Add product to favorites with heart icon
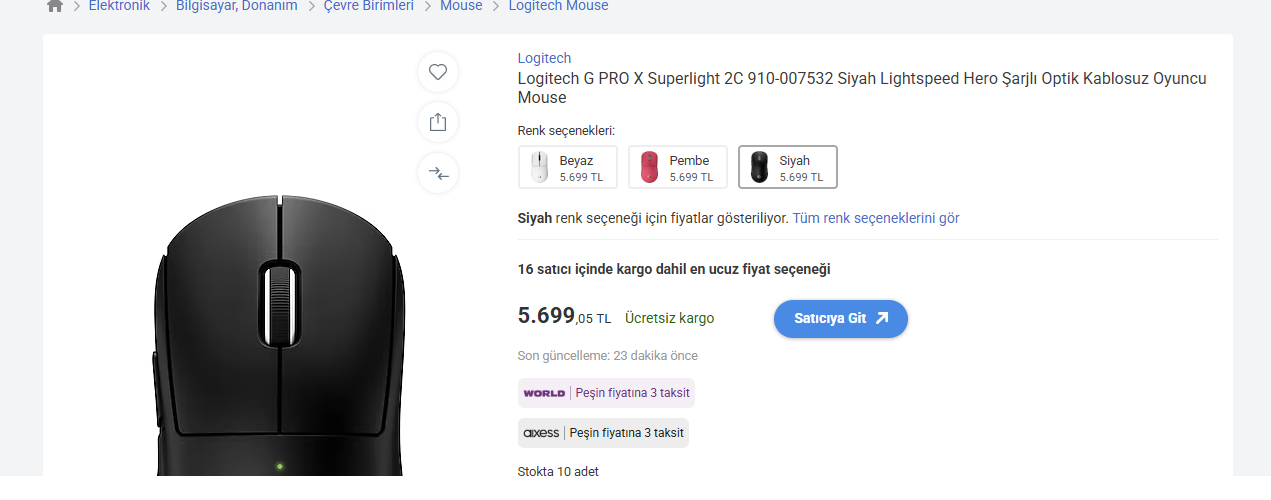The width and height of the screenshot is (1271, 500). (x=437, y=72)
